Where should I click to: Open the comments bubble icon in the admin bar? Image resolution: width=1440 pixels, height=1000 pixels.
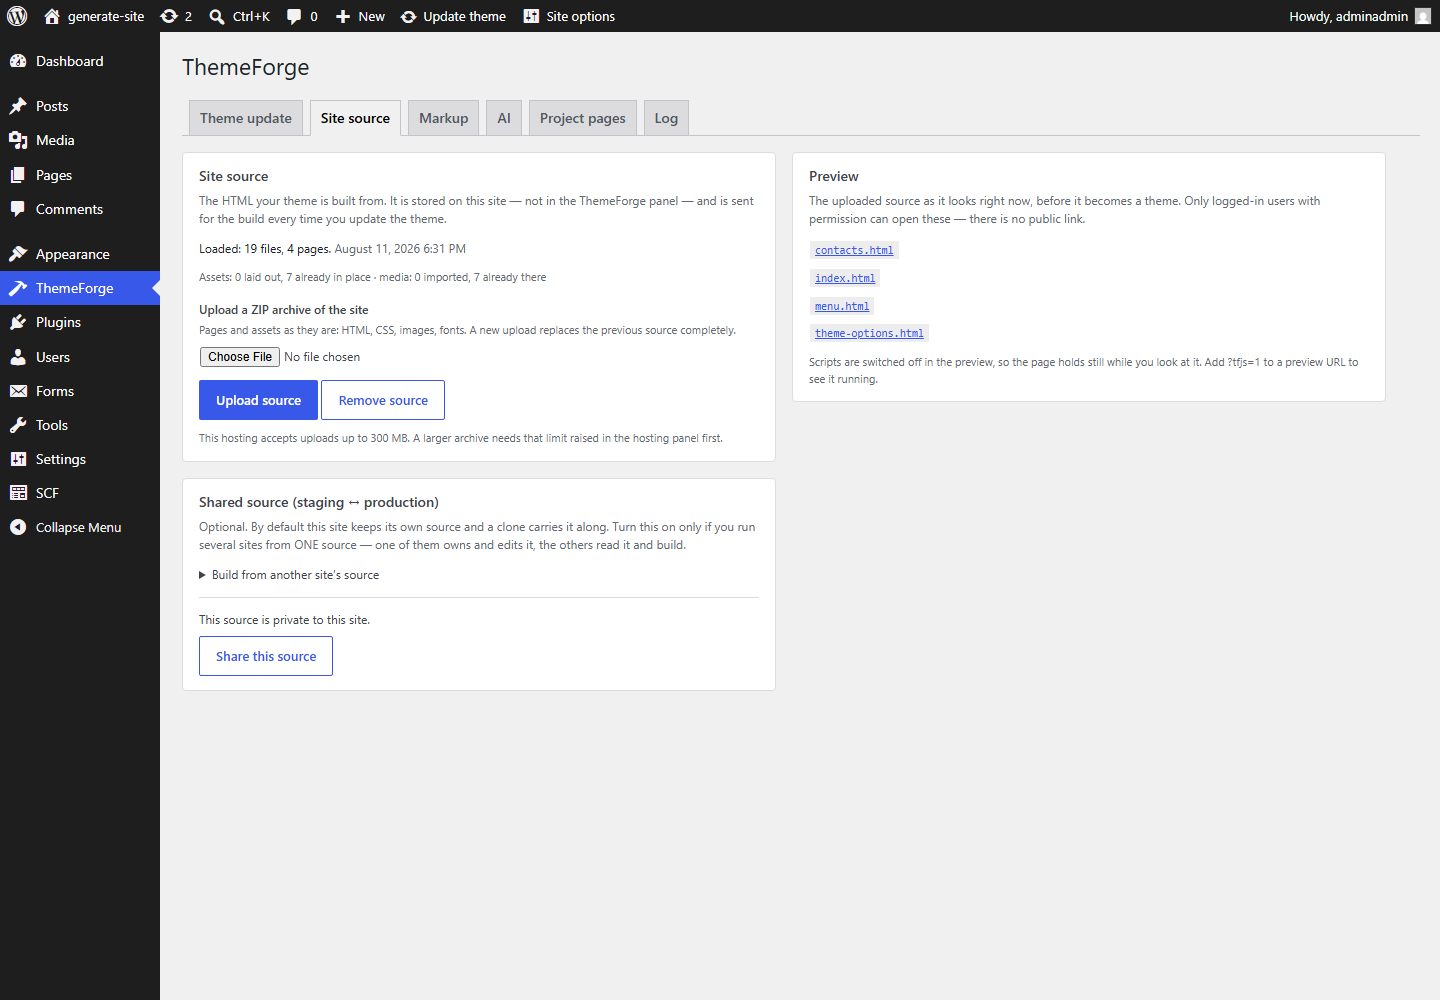point(294,16)
